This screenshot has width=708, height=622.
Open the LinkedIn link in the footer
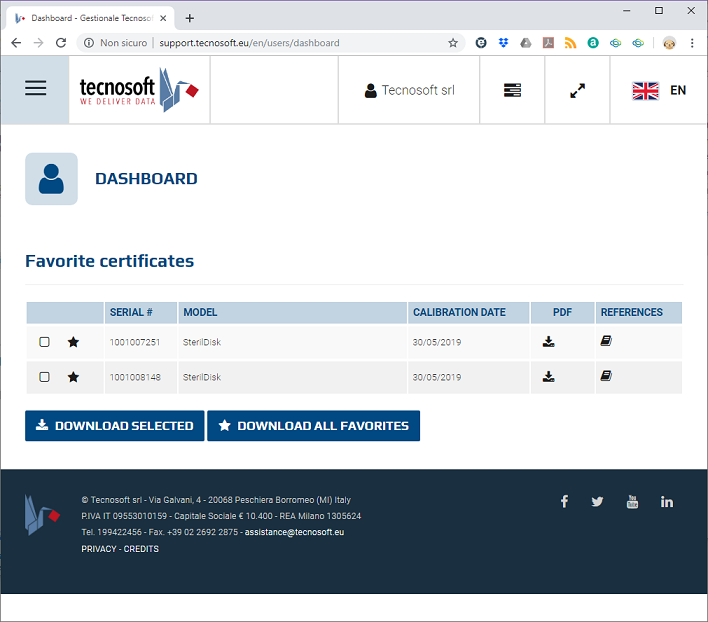666,501
